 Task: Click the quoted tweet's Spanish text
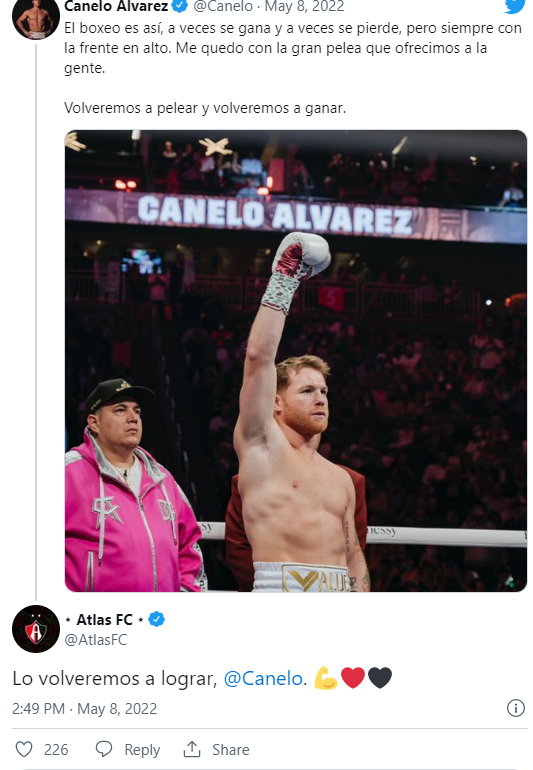tap(293, 68)
